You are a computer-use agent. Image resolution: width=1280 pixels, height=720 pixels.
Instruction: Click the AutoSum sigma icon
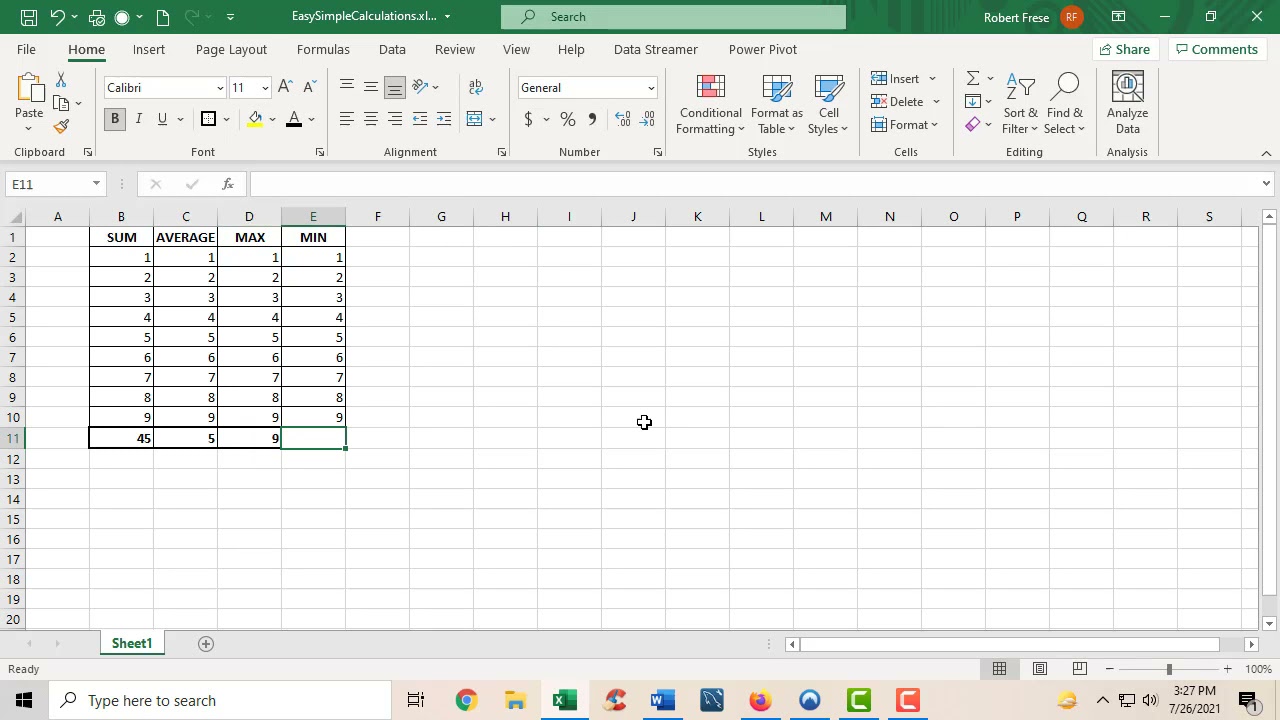[x=972, y=78]
